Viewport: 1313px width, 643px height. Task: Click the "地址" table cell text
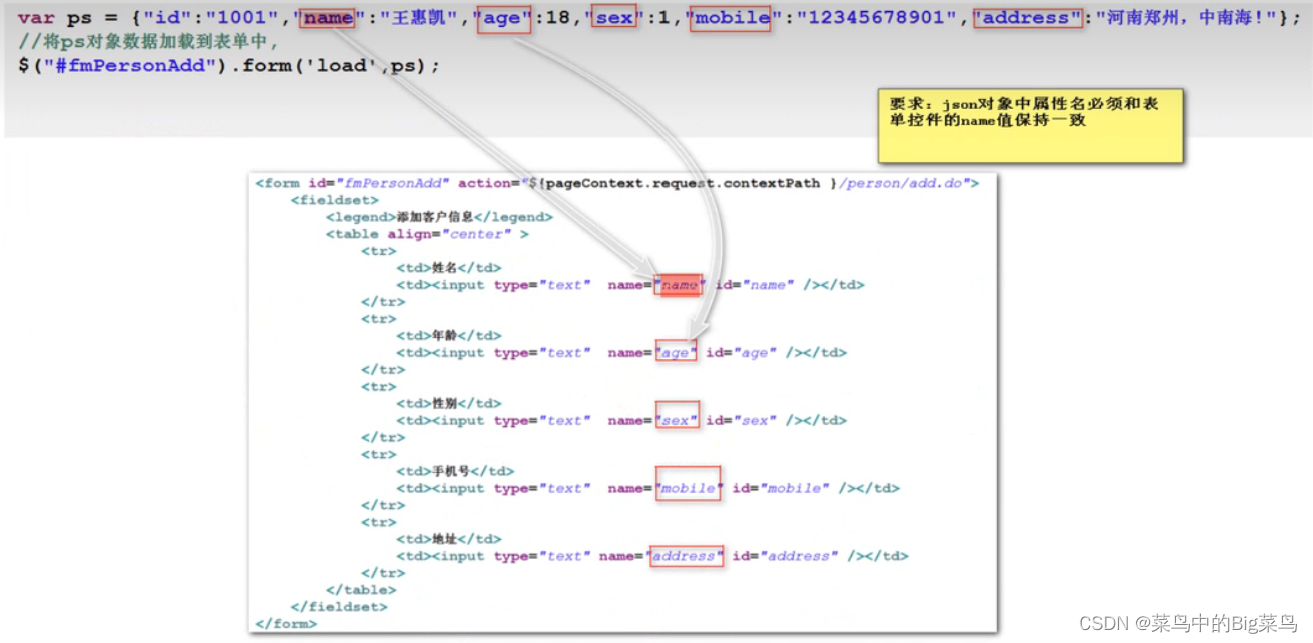(444, 539)
